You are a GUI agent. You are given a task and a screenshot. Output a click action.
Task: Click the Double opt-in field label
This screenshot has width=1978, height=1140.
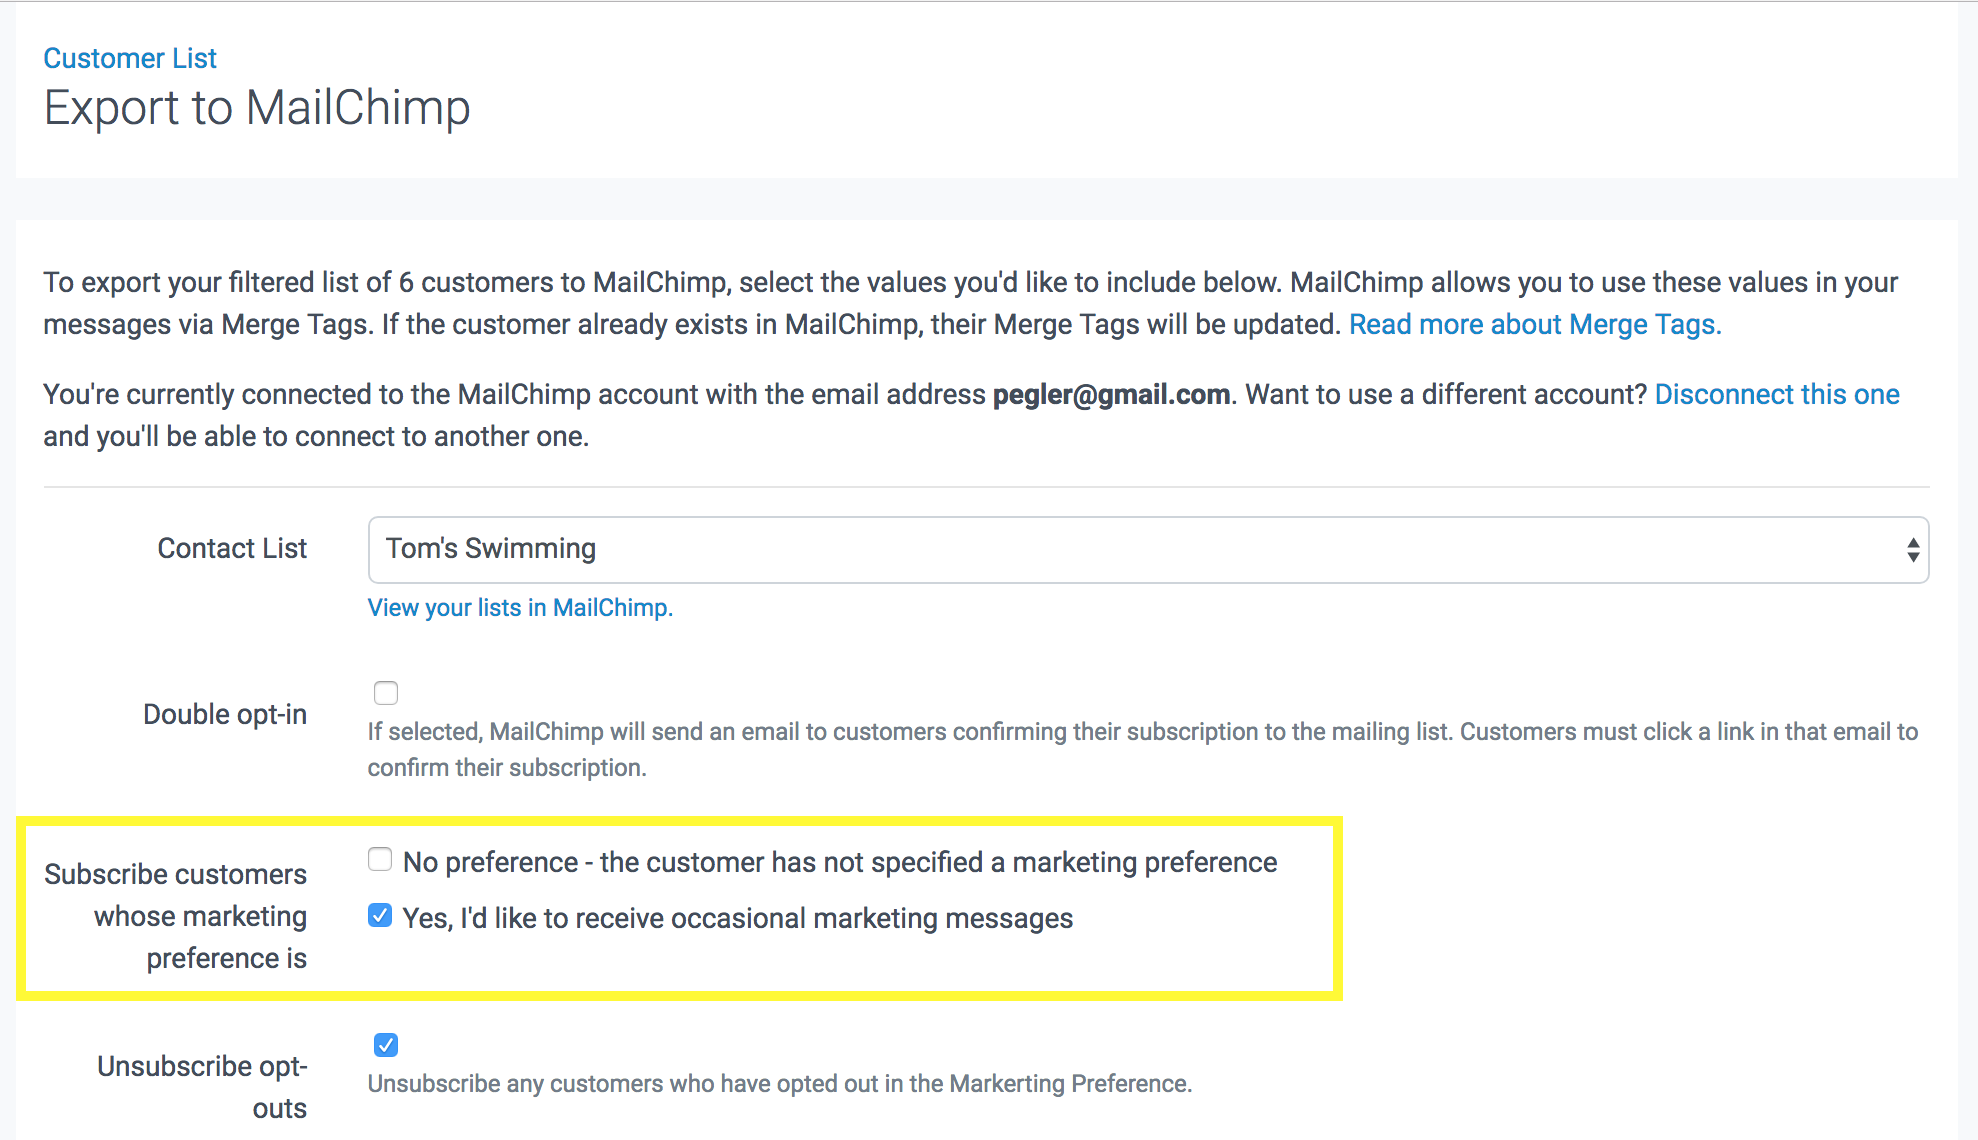pyautogui.click(x=225, y=714)
